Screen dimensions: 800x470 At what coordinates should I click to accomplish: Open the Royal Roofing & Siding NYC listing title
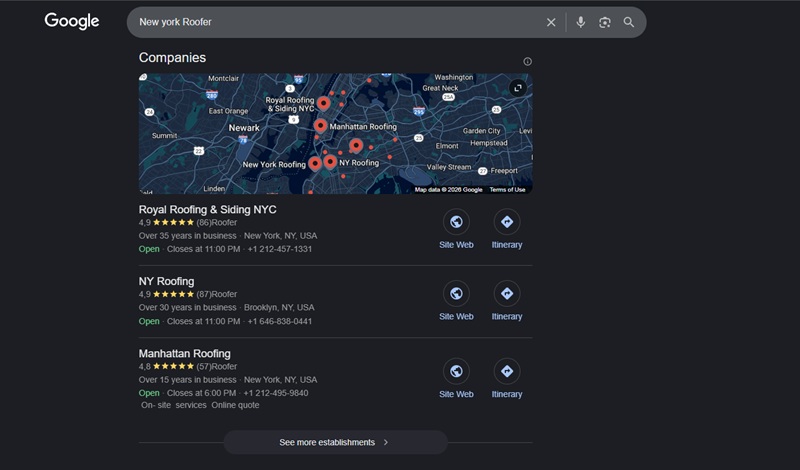pos(208,210)
